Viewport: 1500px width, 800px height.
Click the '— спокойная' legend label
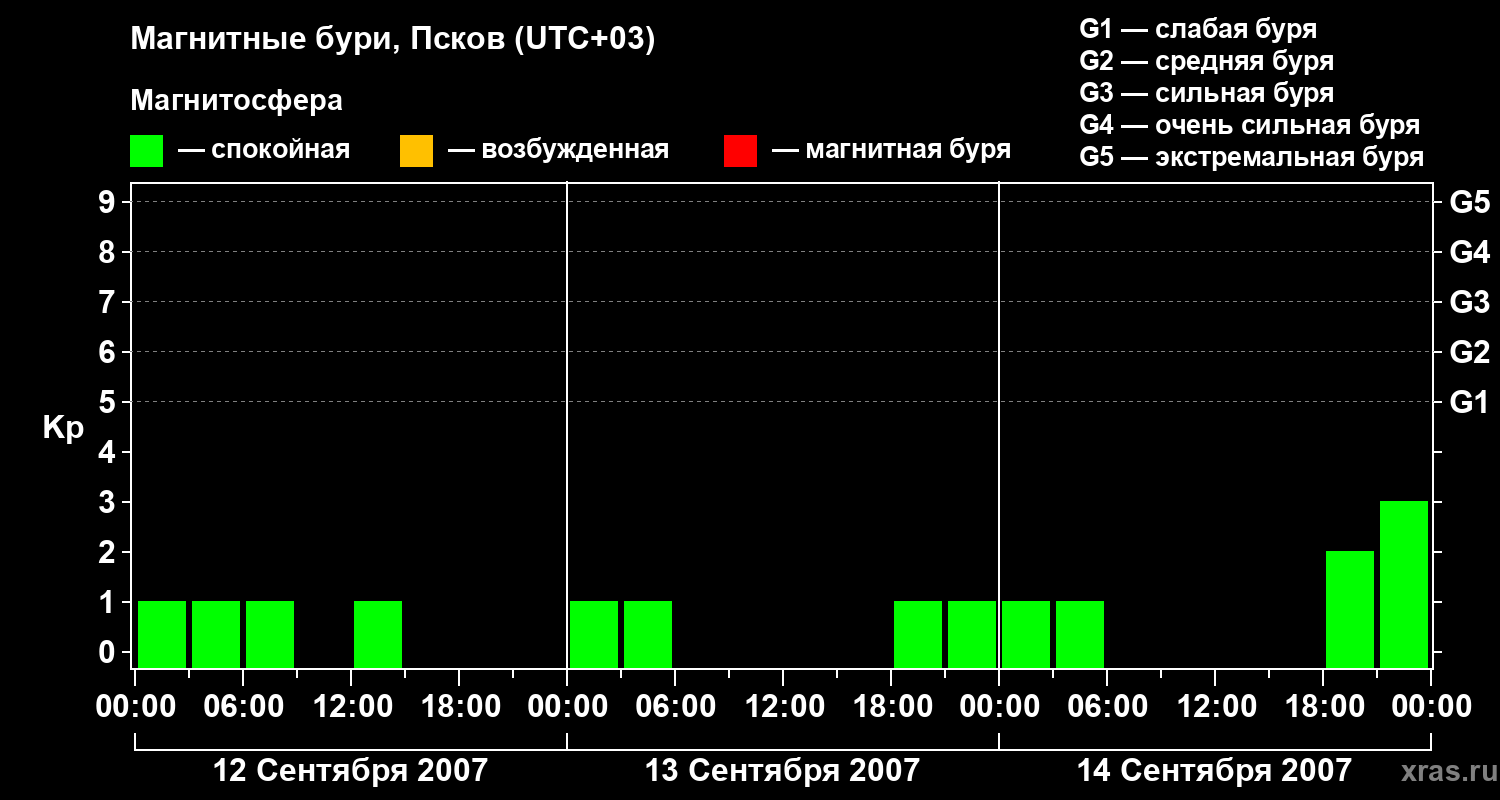264,150
